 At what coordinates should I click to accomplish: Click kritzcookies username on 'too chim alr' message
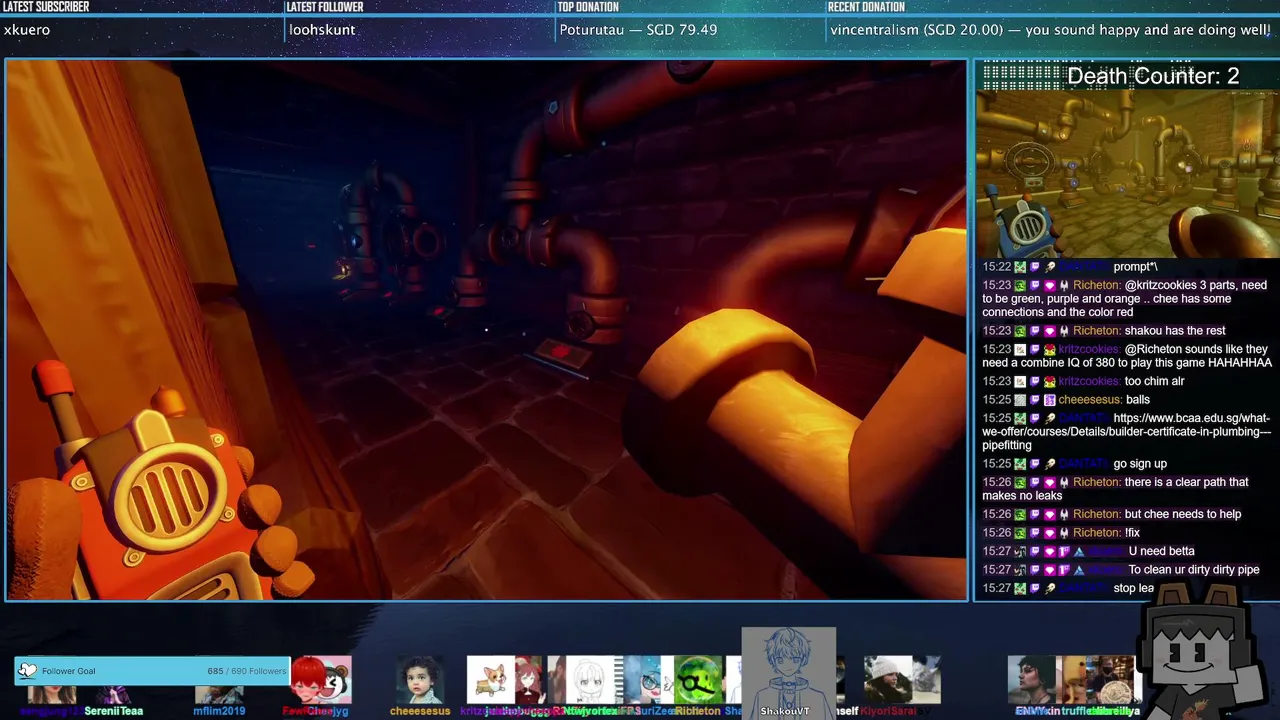tap(1088, 381)
